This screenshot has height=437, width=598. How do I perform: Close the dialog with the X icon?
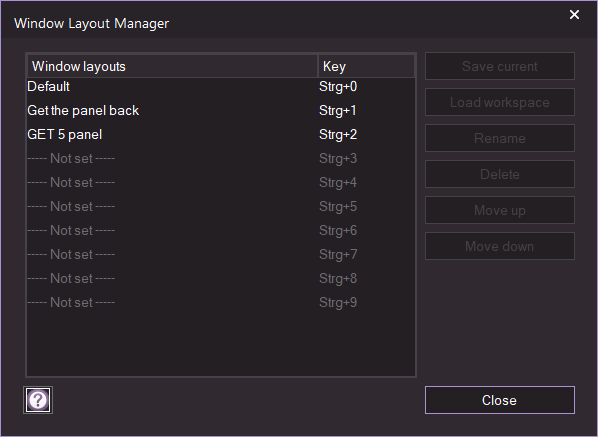(574, 15)
